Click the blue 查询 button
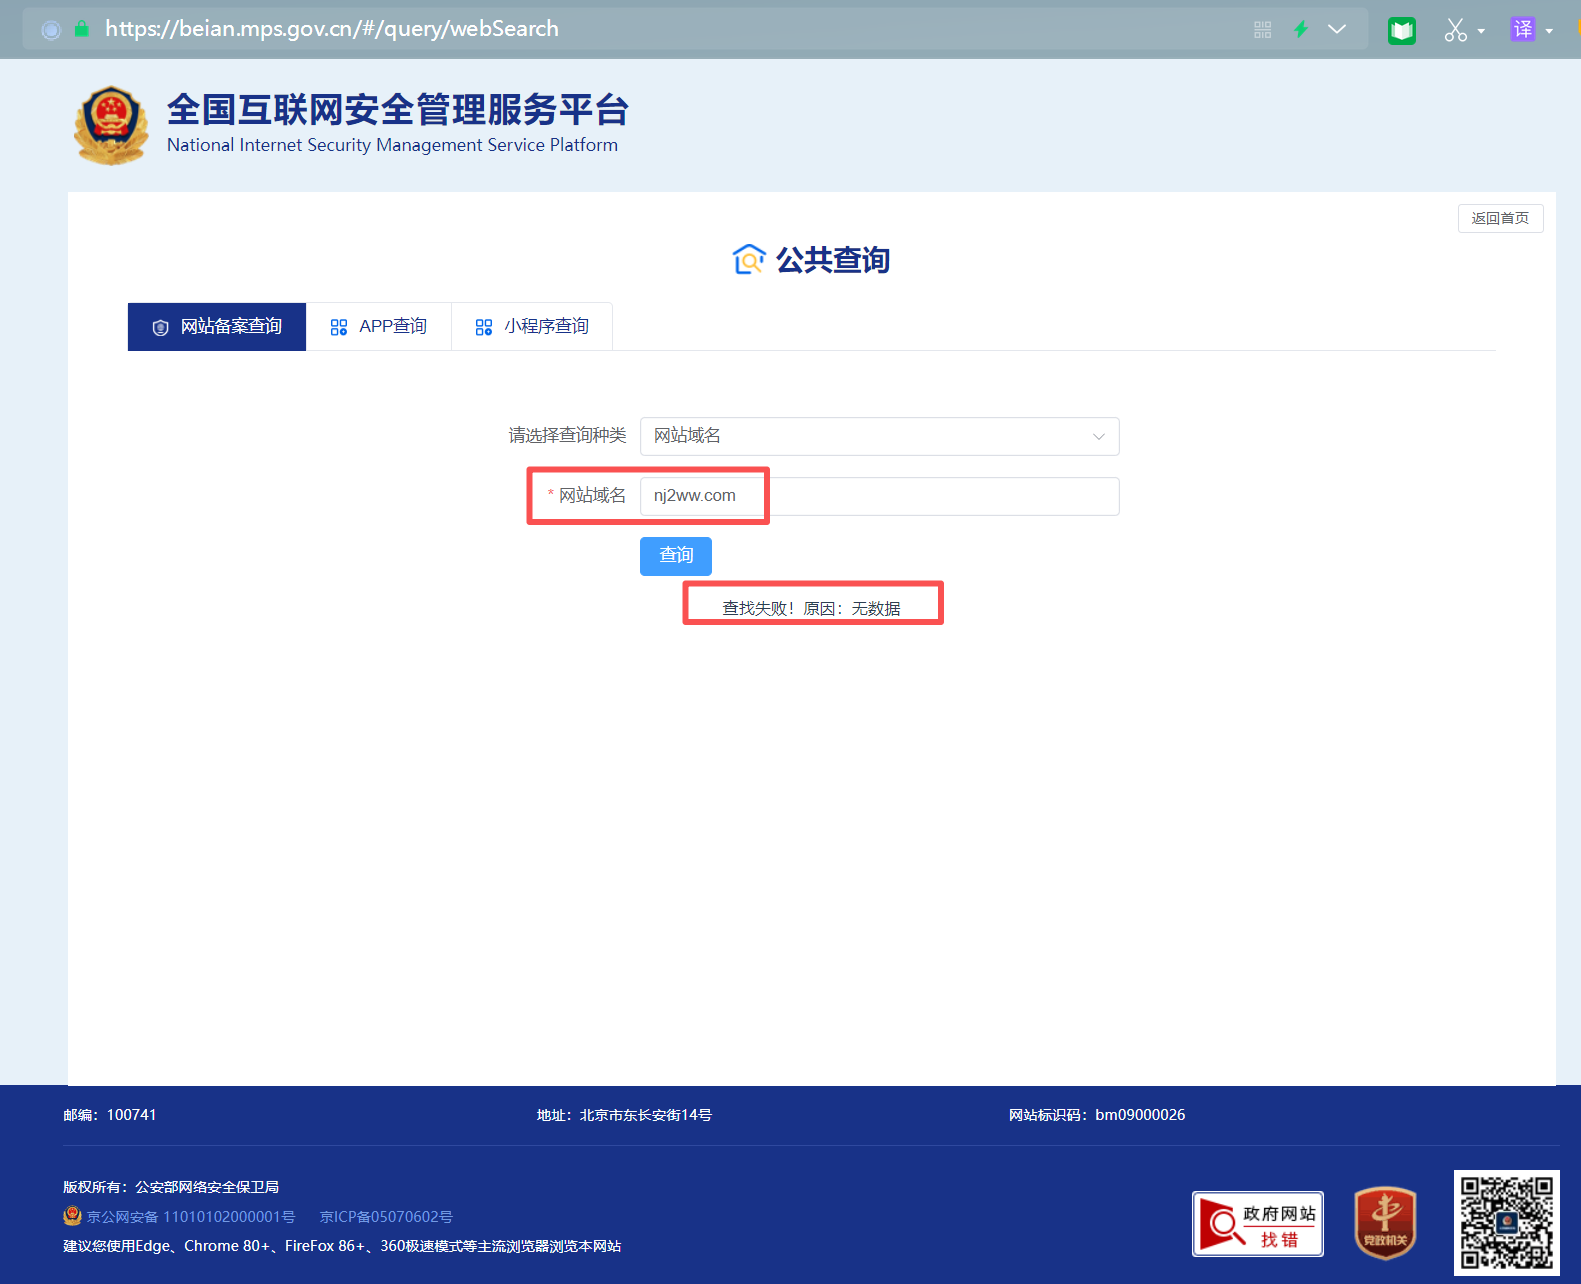Image resolution: width=1581 pixels, height=1284 pixels. coord(676,556)
